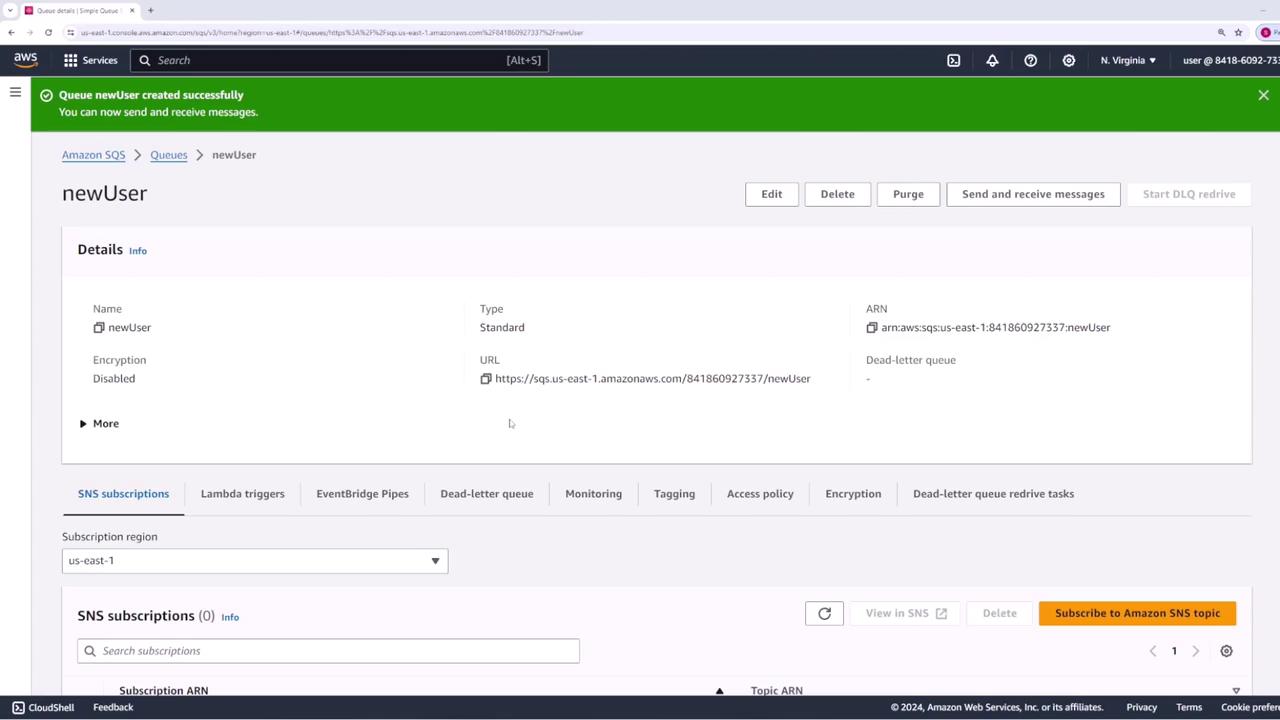Dismiss the queue created success banner

coord(1264,95)
